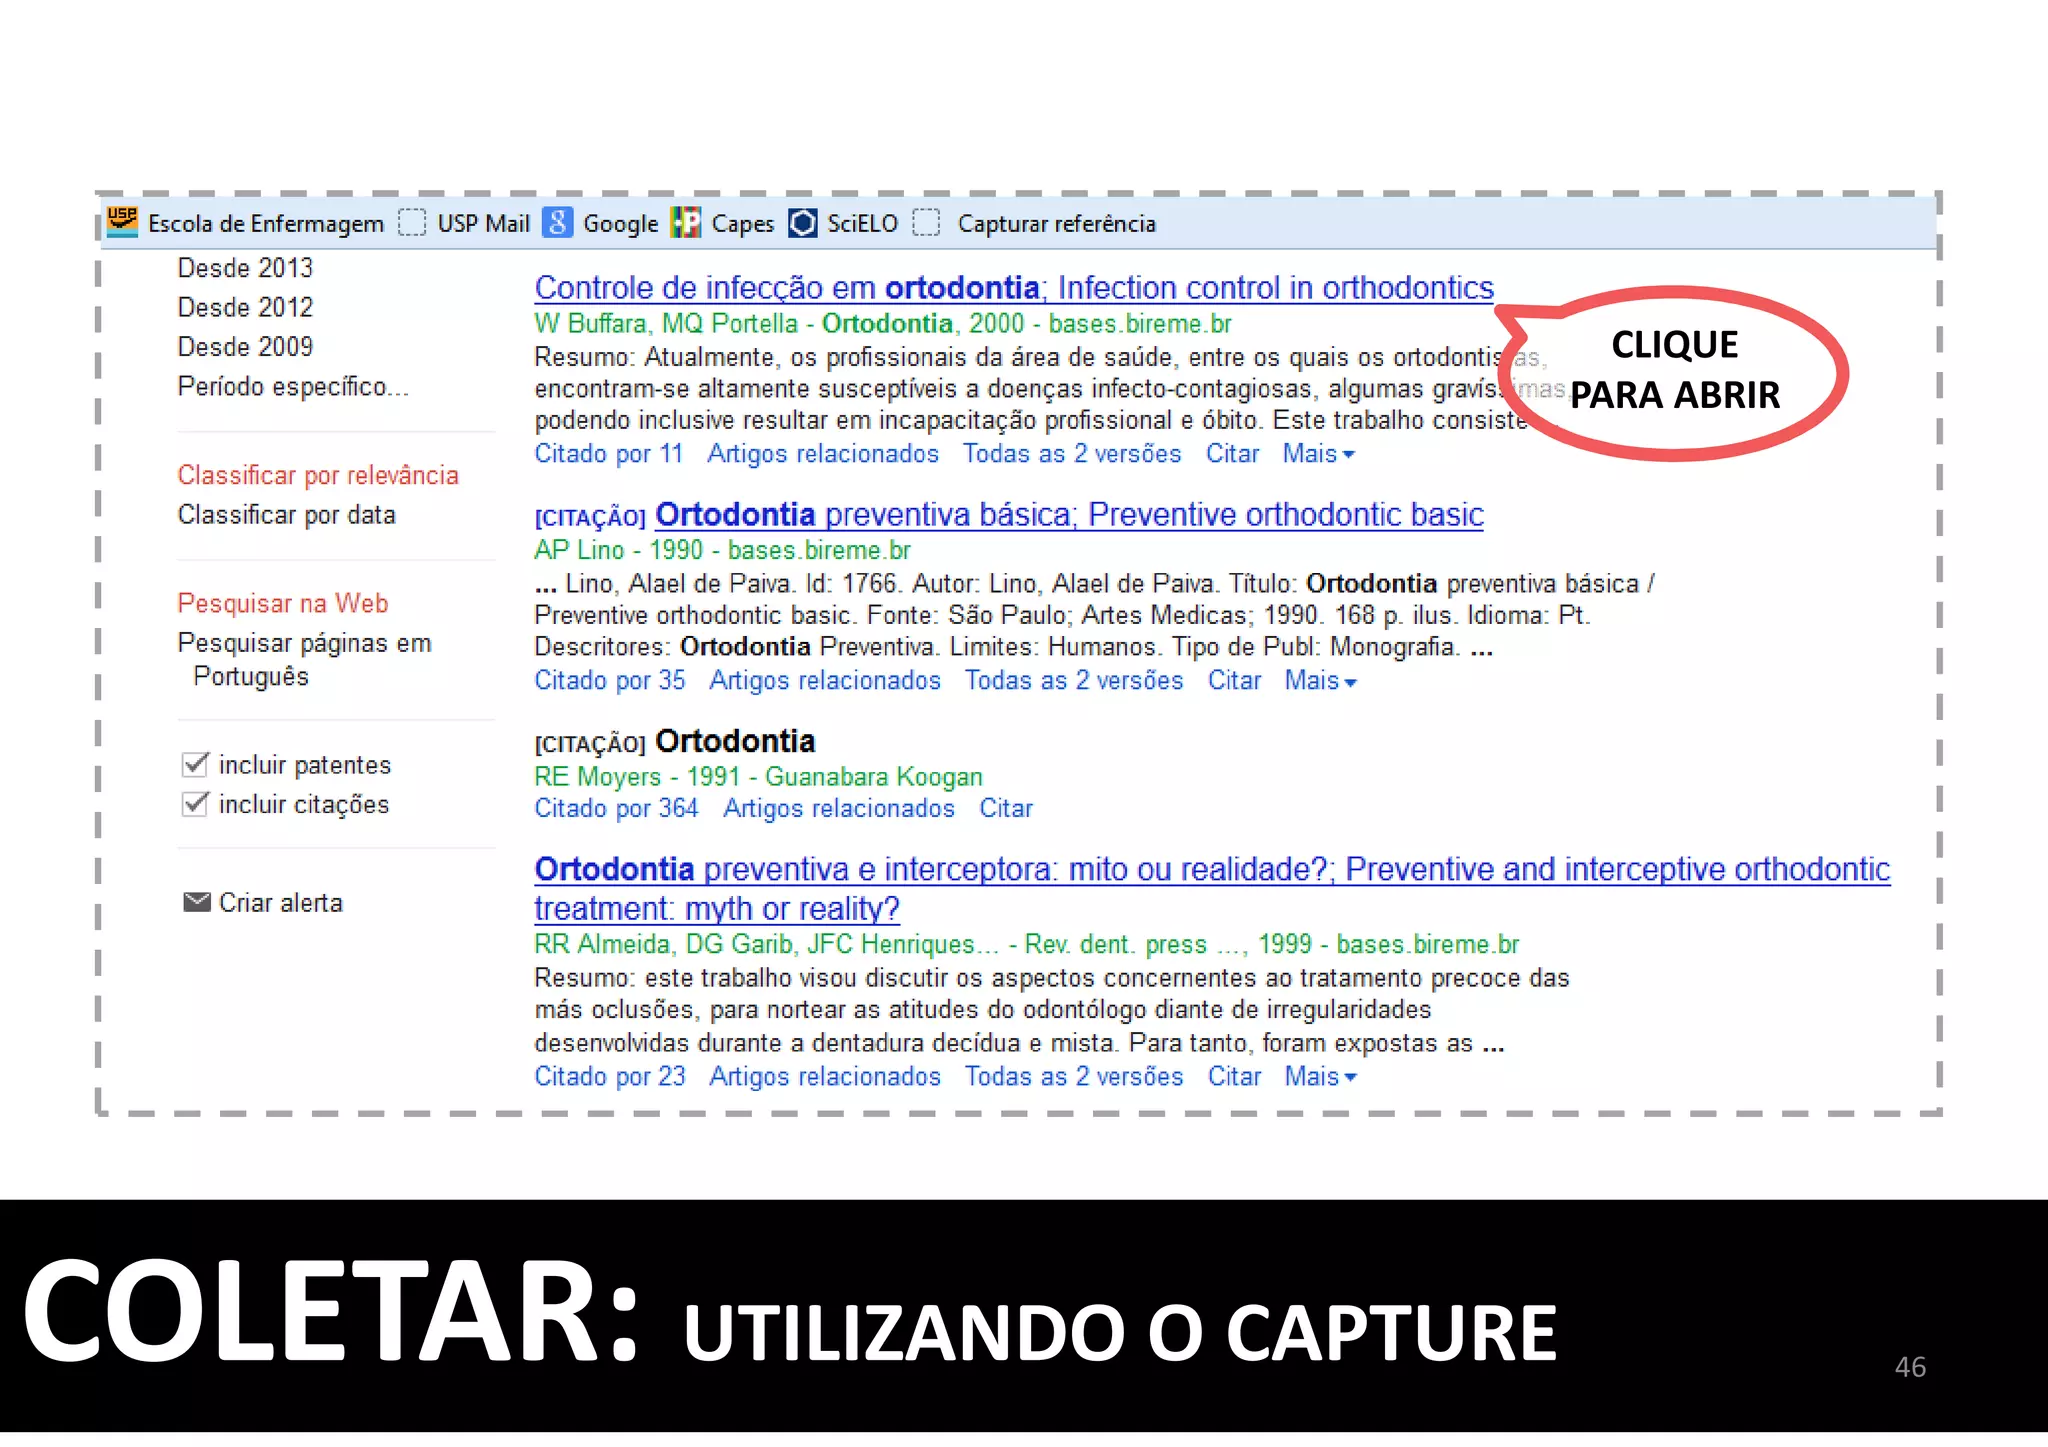The height and width of the screenshot is (1447, 2048).
Task: Click AP Lino - 1990 source line
Action: [x=722, y=551]
